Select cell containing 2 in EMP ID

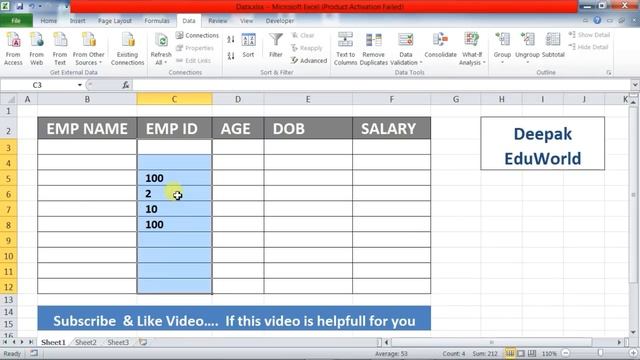pyautogui.click(x=174, y=194)
